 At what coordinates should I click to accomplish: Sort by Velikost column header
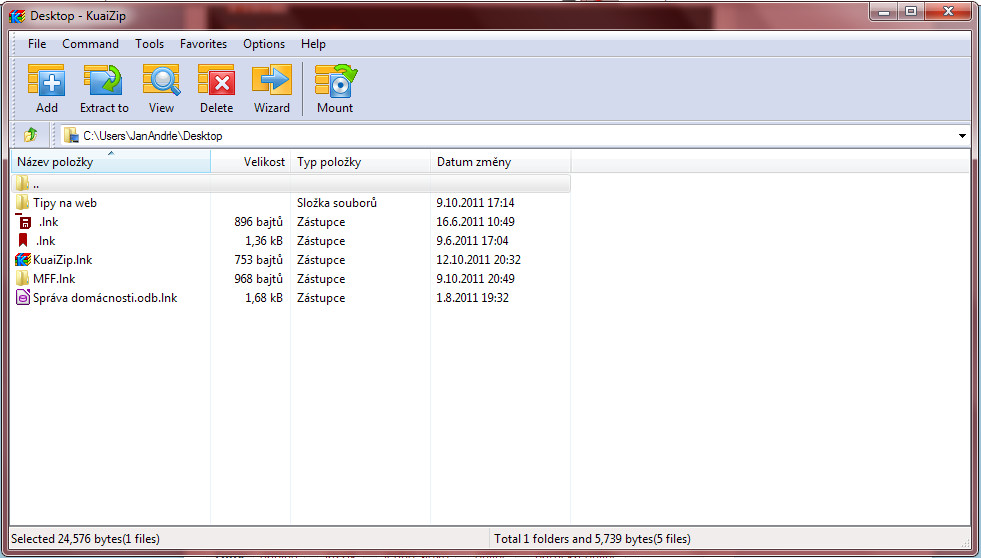[x=250, y=161]
